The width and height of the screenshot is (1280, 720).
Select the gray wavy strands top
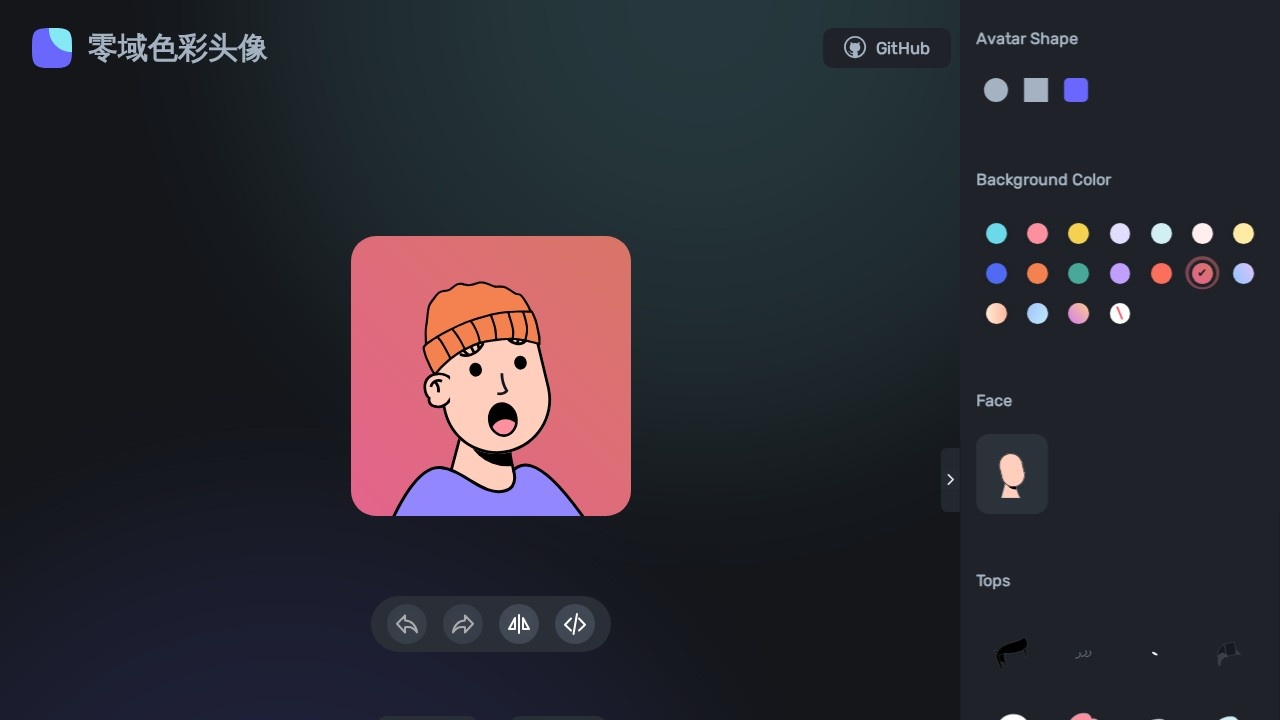[x=1083, y=653]
